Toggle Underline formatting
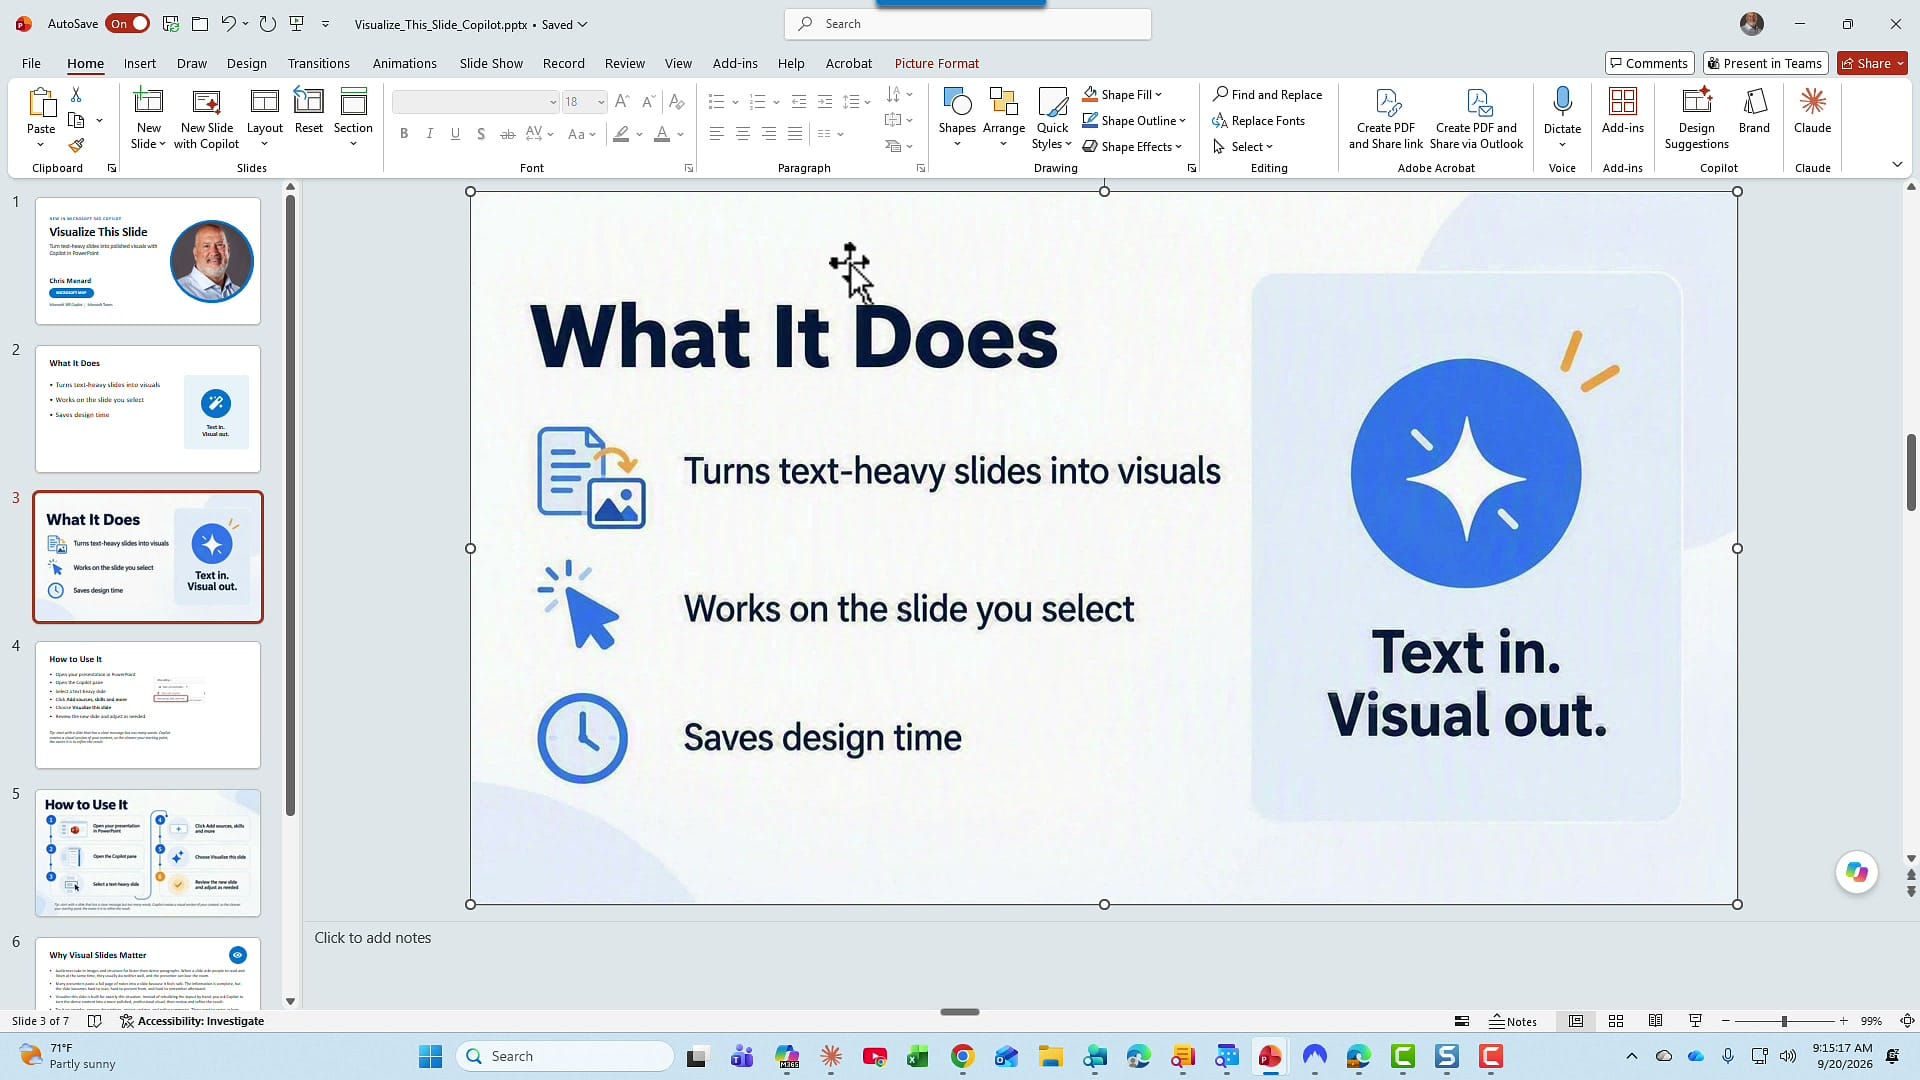 pos(456,134)
